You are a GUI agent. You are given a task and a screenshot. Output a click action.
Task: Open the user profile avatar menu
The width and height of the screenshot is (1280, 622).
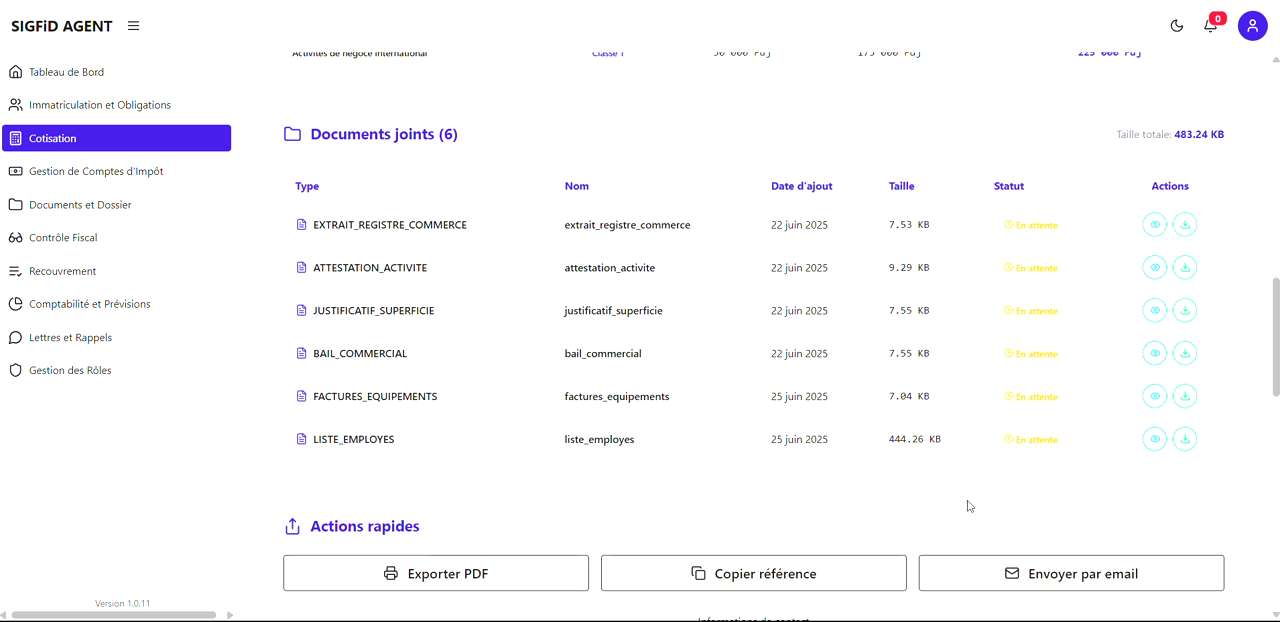(1252, 26)
